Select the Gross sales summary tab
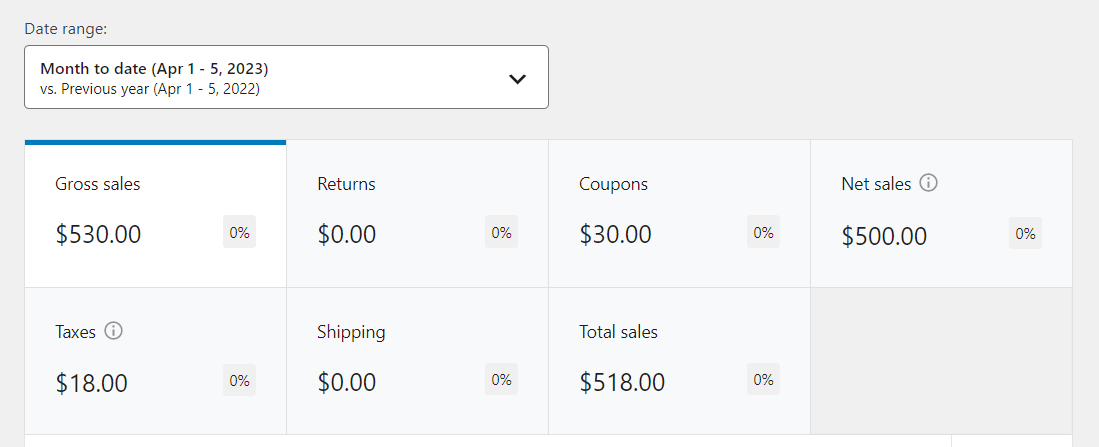The image size is (1099, 447). [156, 214]
